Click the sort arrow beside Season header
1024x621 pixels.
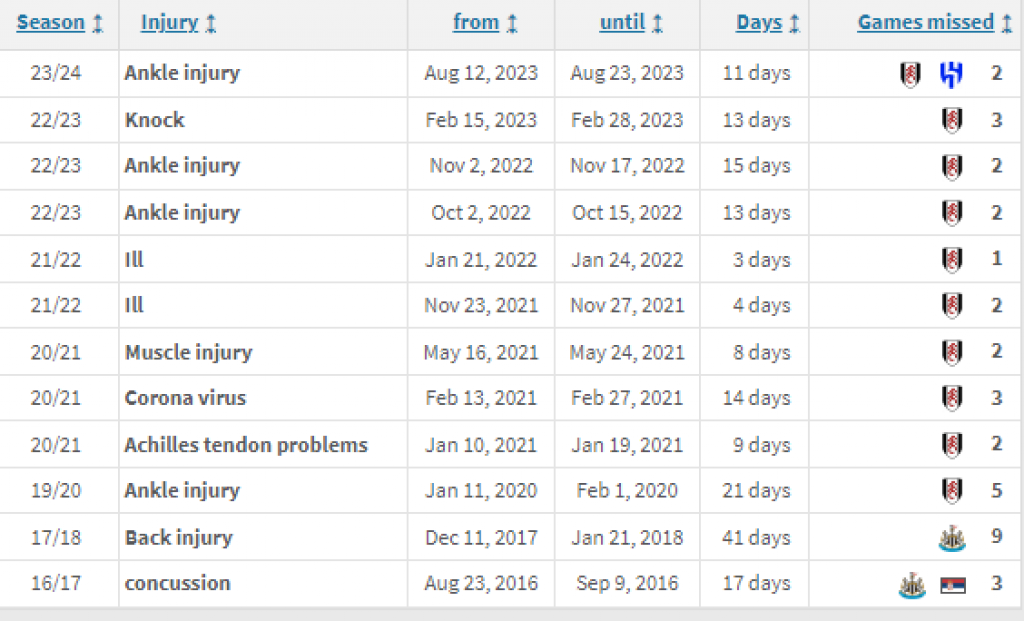click(98, 24)
